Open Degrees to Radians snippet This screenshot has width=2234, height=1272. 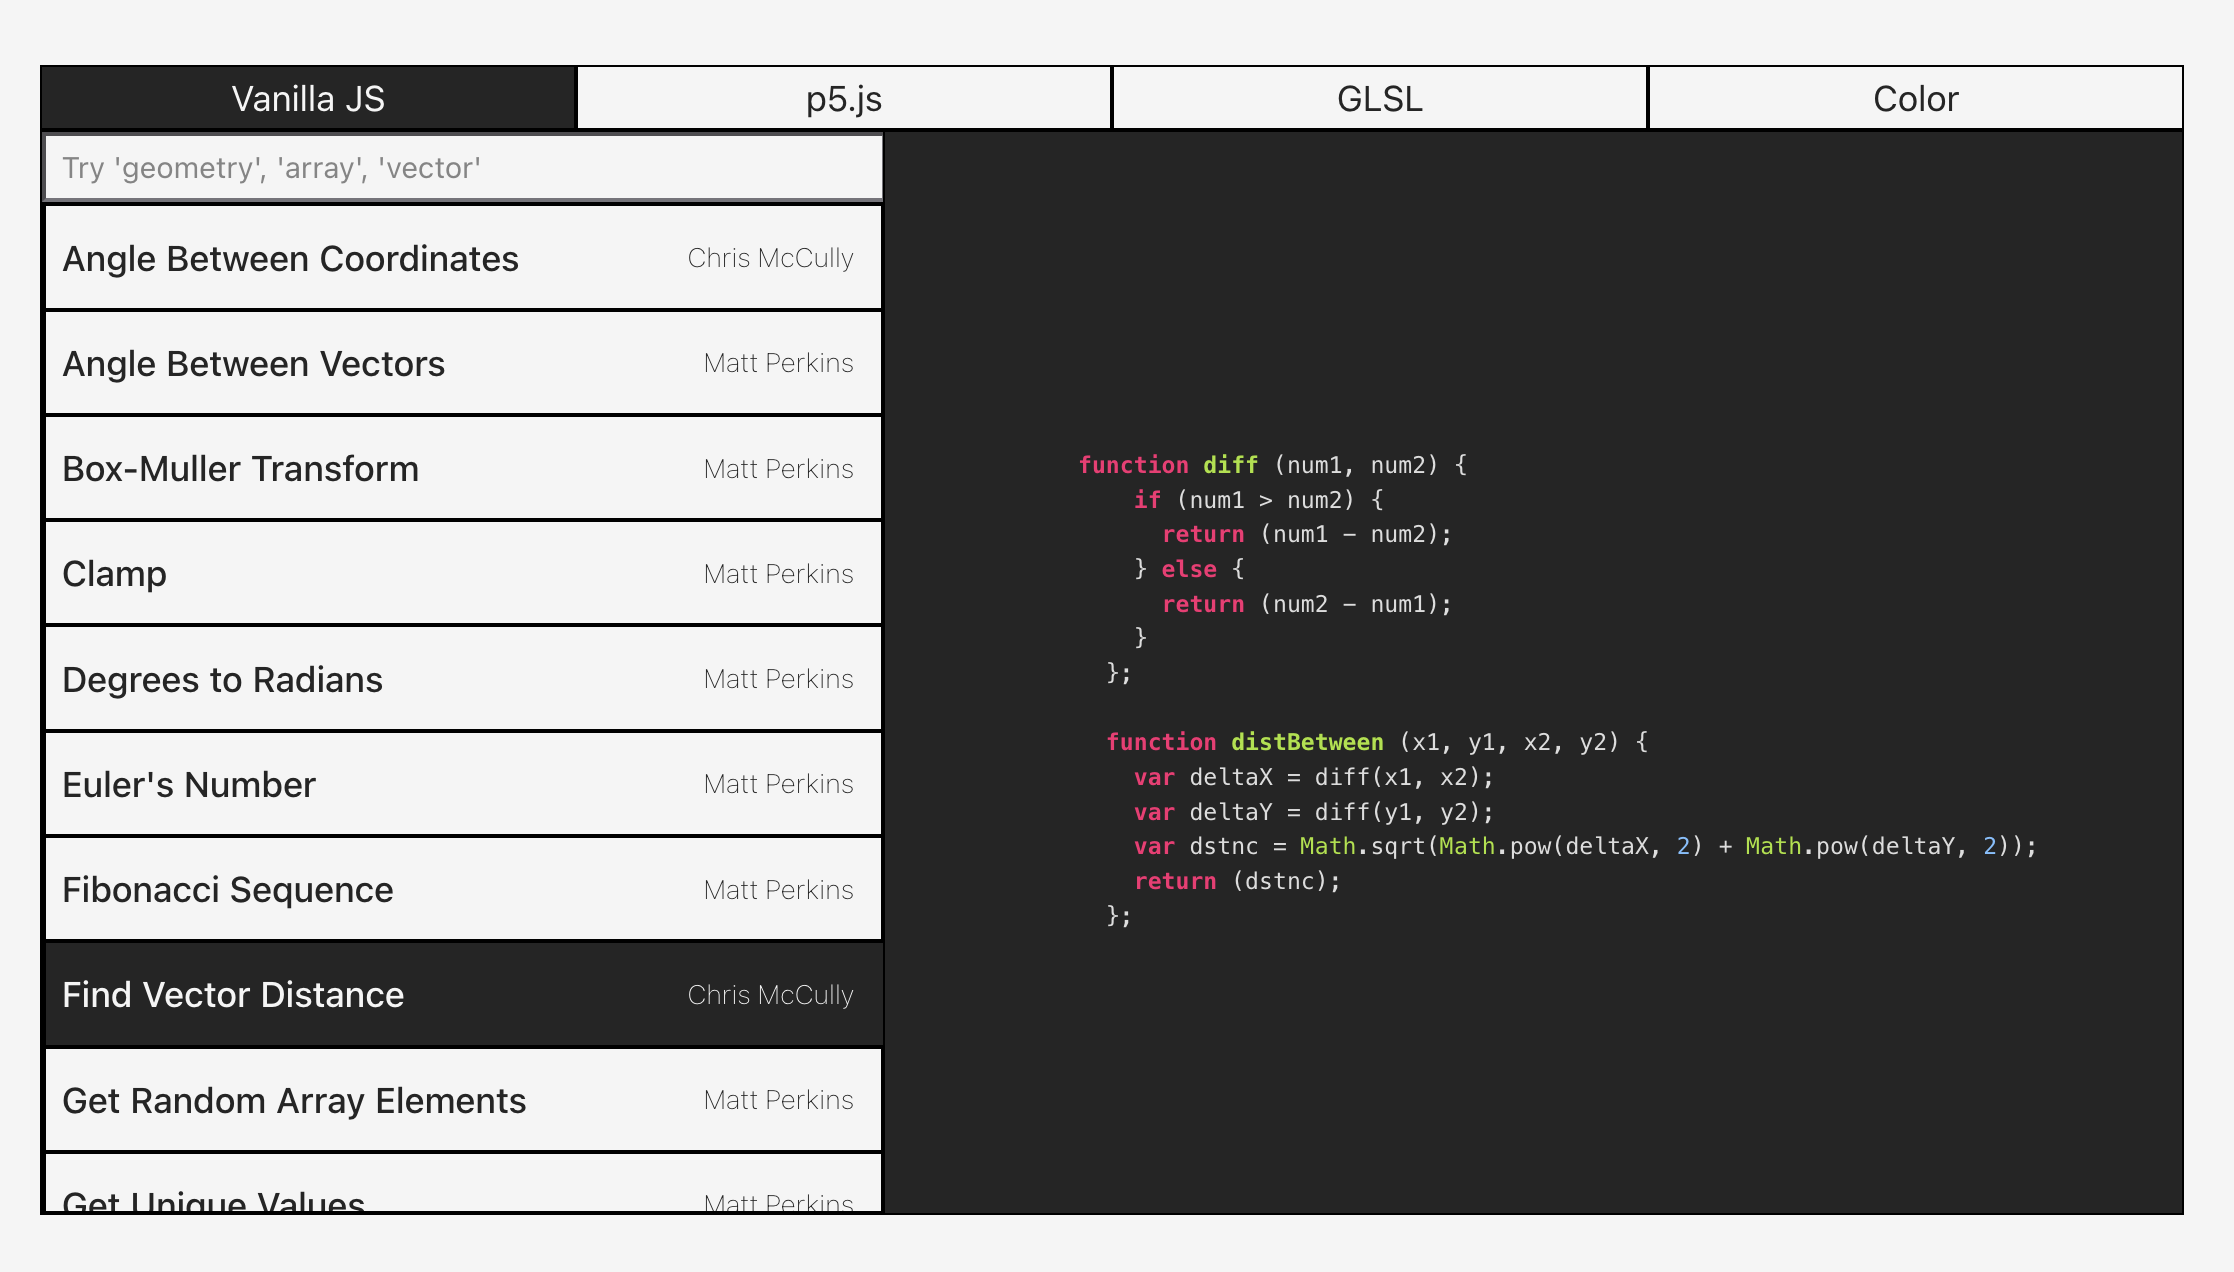pos(463,679)
